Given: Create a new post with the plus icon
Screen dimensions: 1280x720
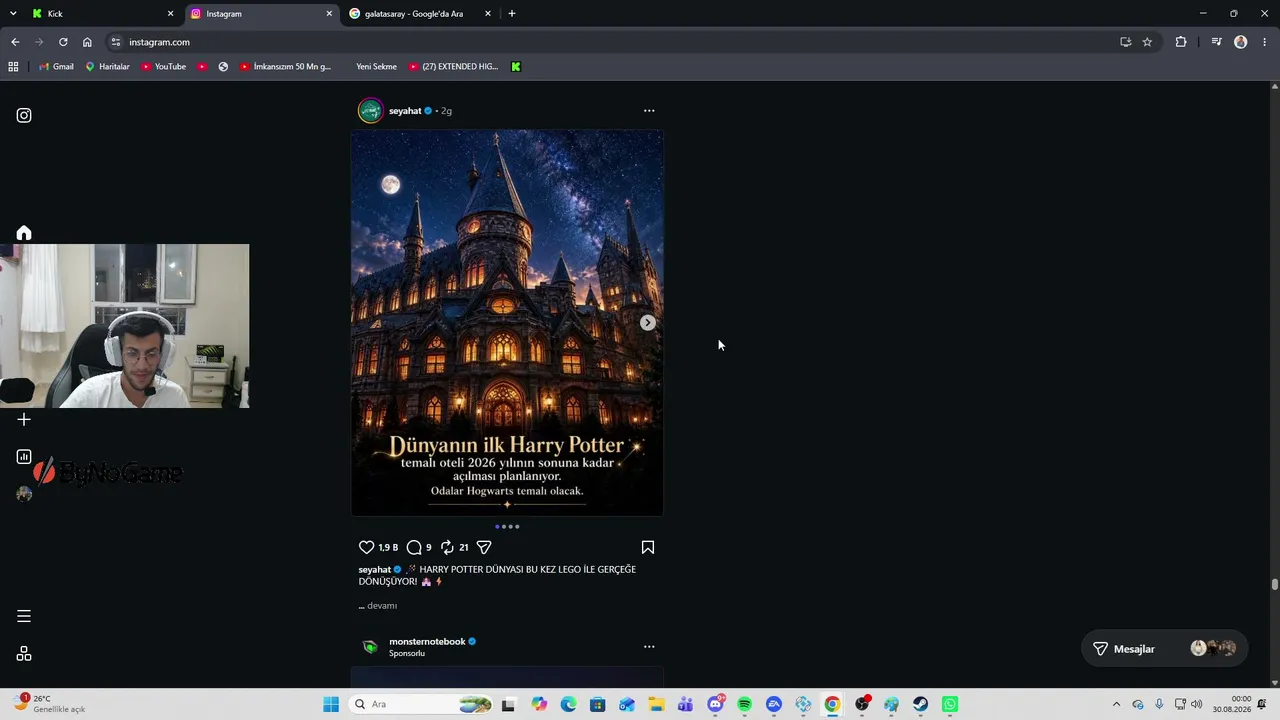Looking at the screenshot, I should [24, 420].
